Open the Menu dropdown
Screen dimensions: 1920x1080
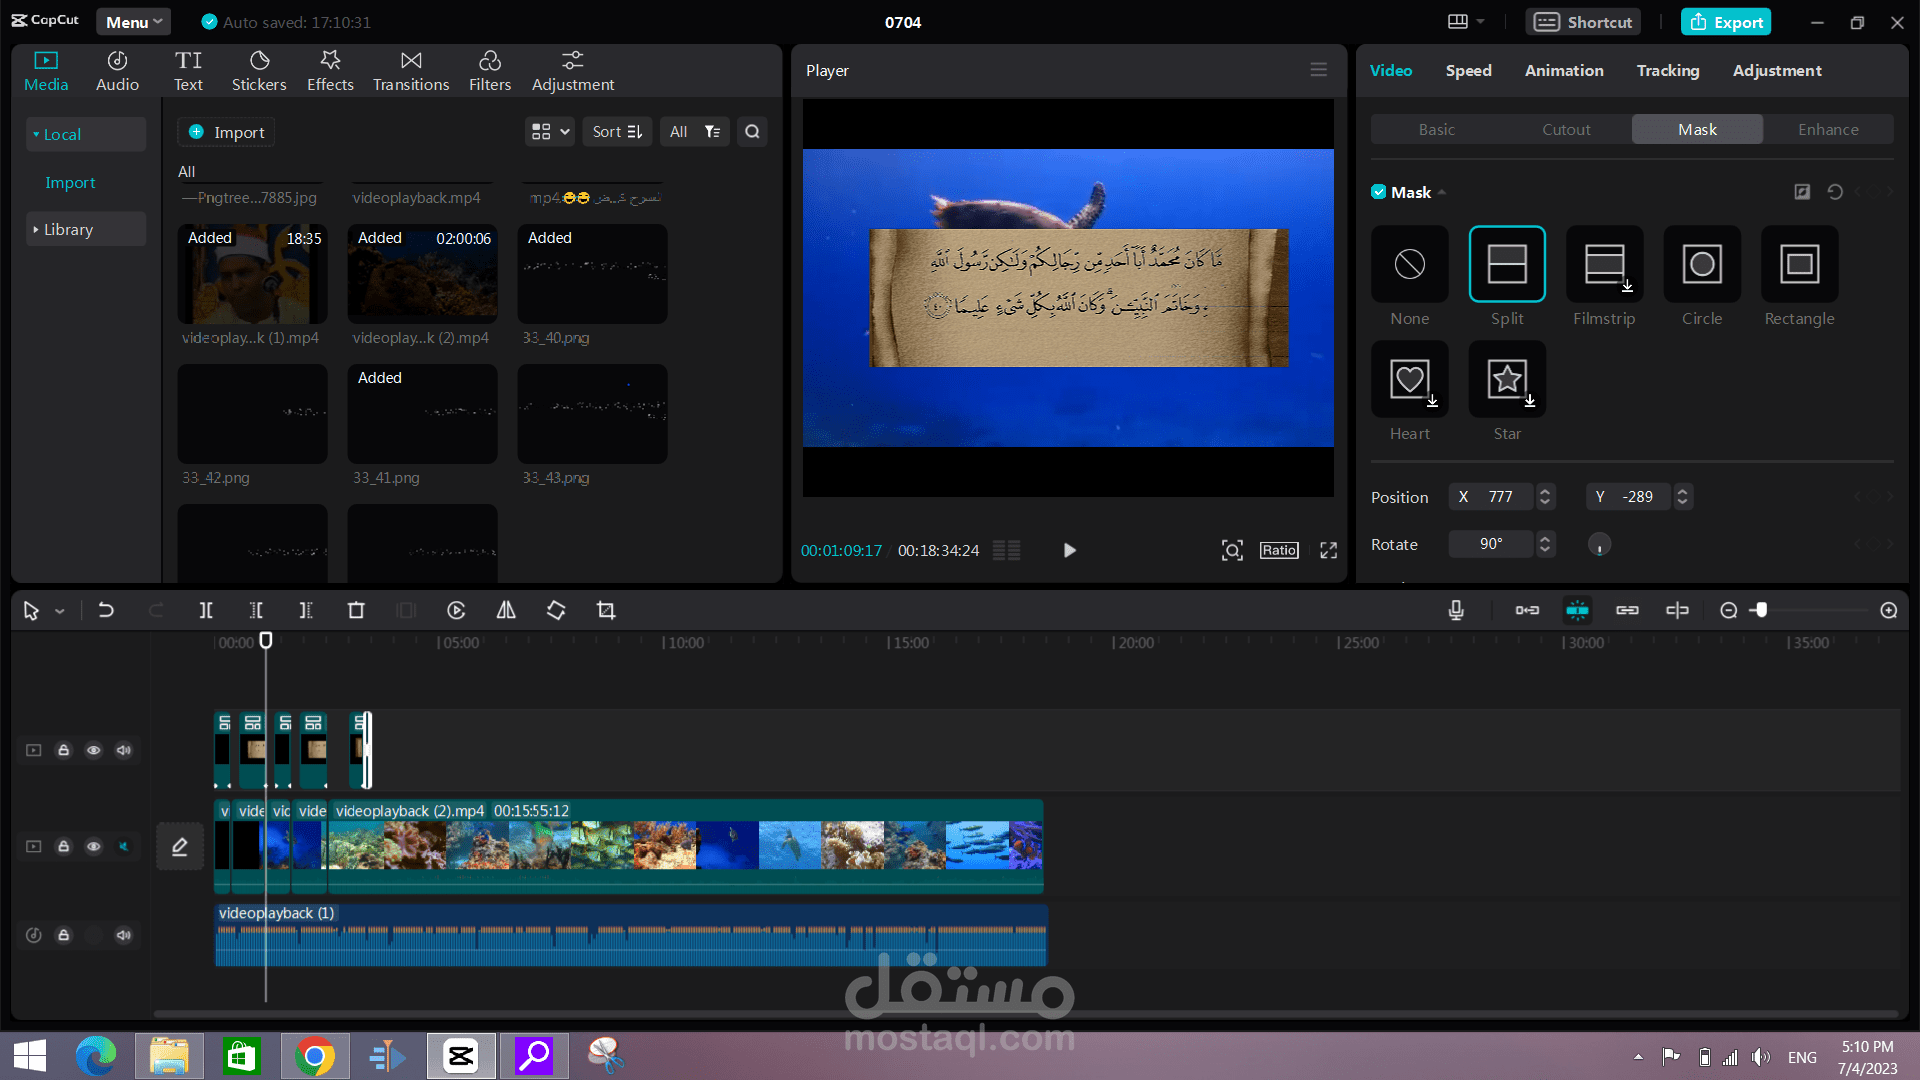pyautogui.click(x=134, y=22)
